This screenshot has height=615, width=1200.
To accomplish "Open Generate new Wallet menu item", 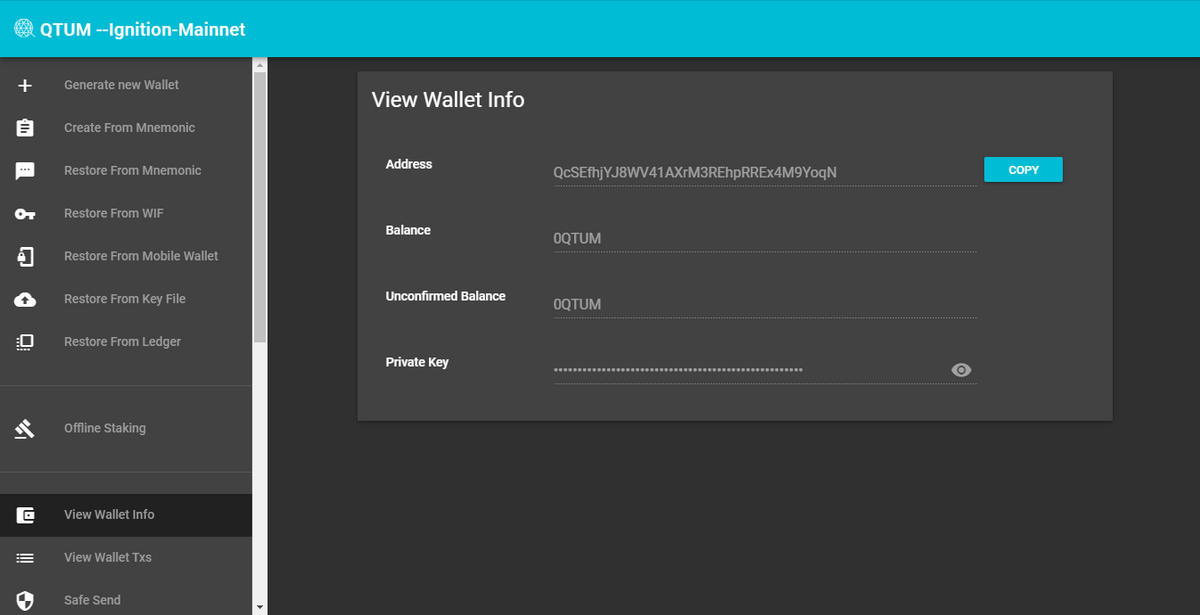I will 126,85.
